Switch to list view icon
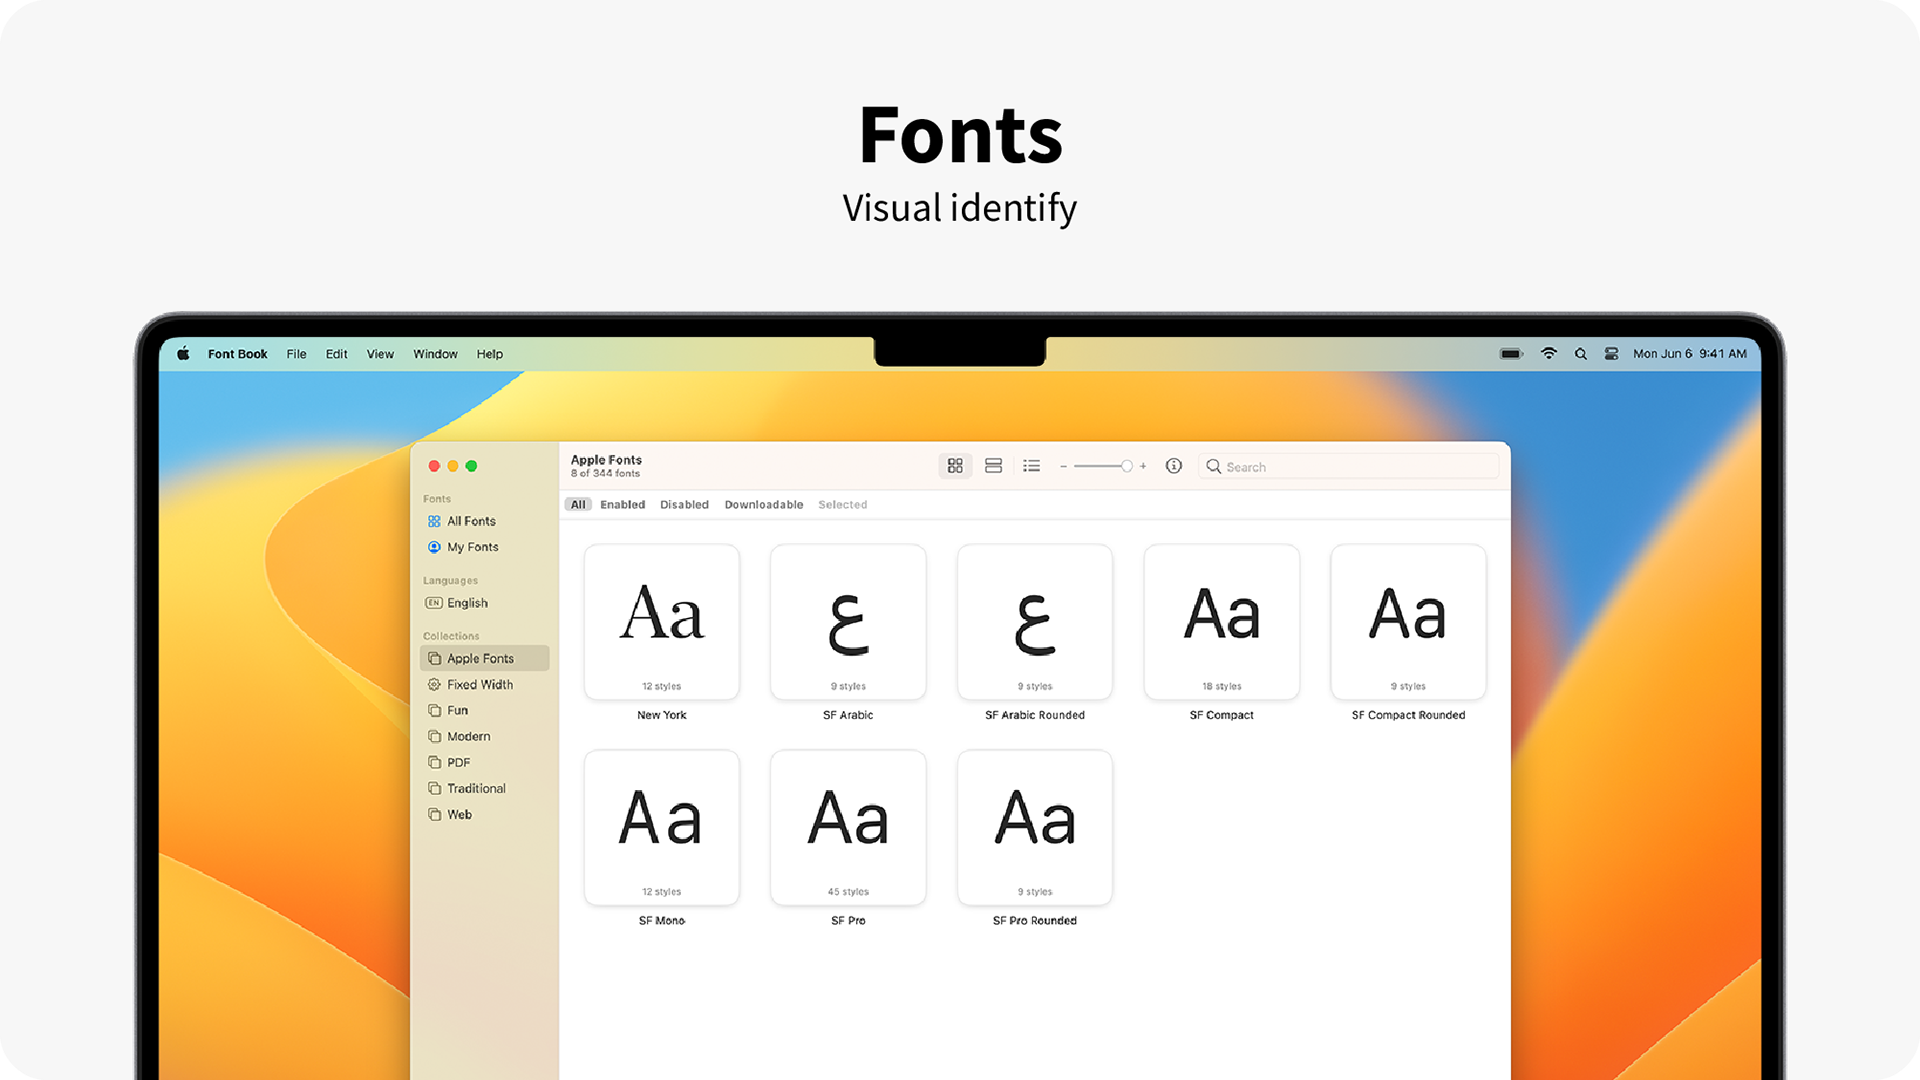The width and height of the screenshot is (1920, 1080). point(1031,466)
